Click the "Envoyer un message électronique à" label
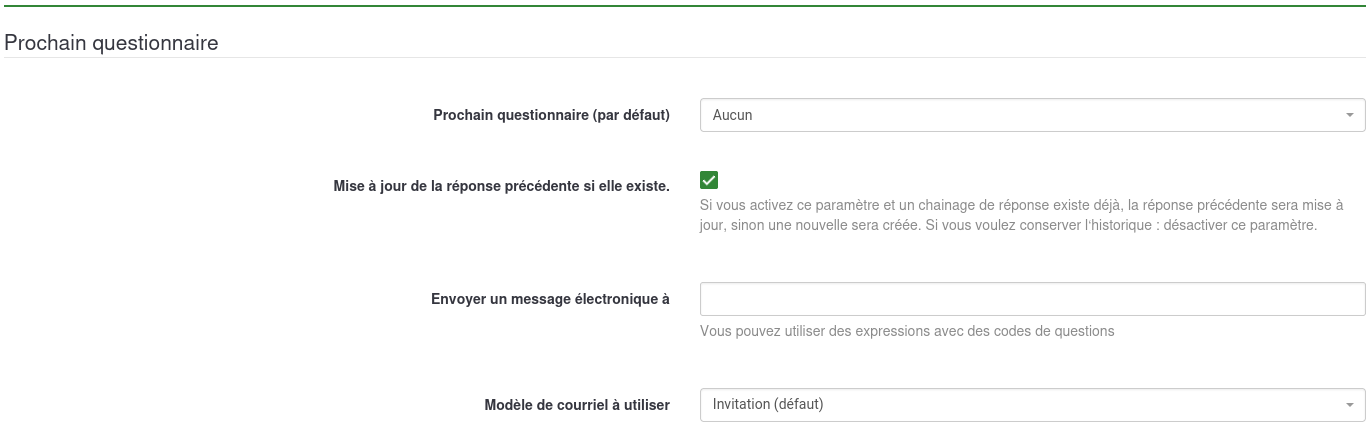1372x436 pixels. pyautogui.click(x=550, y=299)
